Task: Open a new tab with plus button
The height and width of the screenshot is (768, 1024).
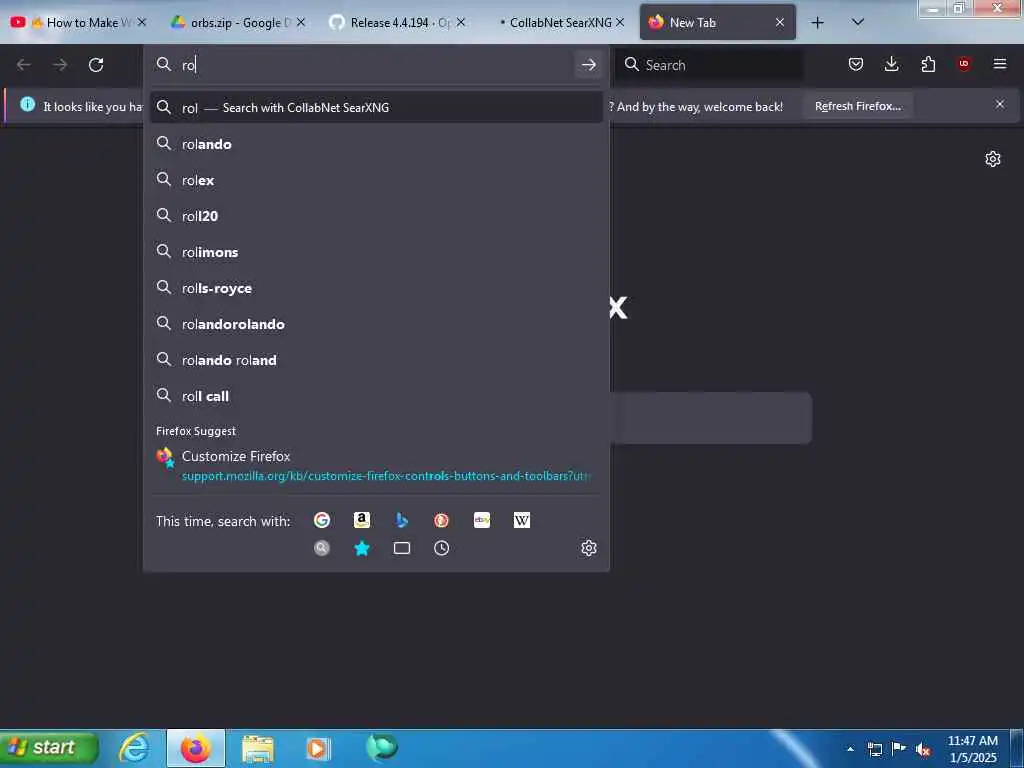Action: click(817, 23)
